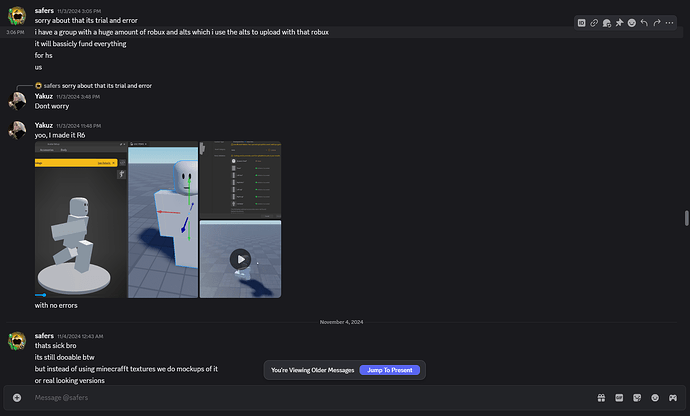Play the attached video
The width and height of the screenshot is (690, 416).
pos(240,259)
